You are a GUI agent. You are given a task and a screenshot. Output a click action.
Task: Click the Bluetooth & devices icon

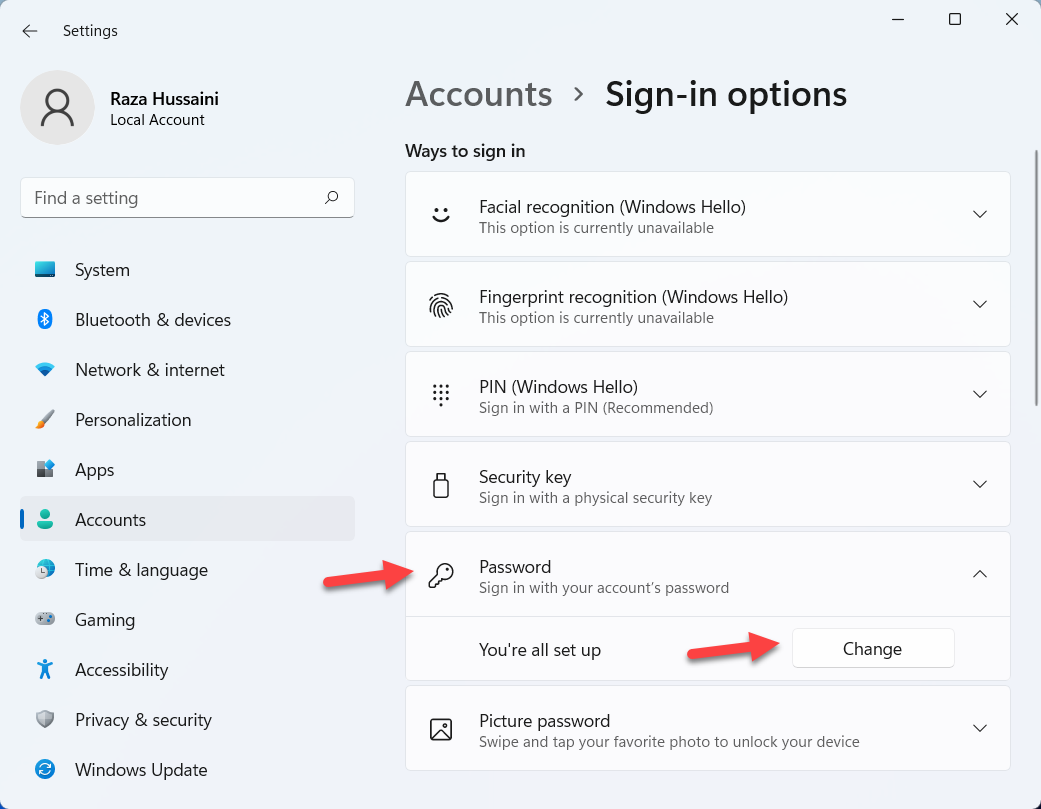point(45,320)
